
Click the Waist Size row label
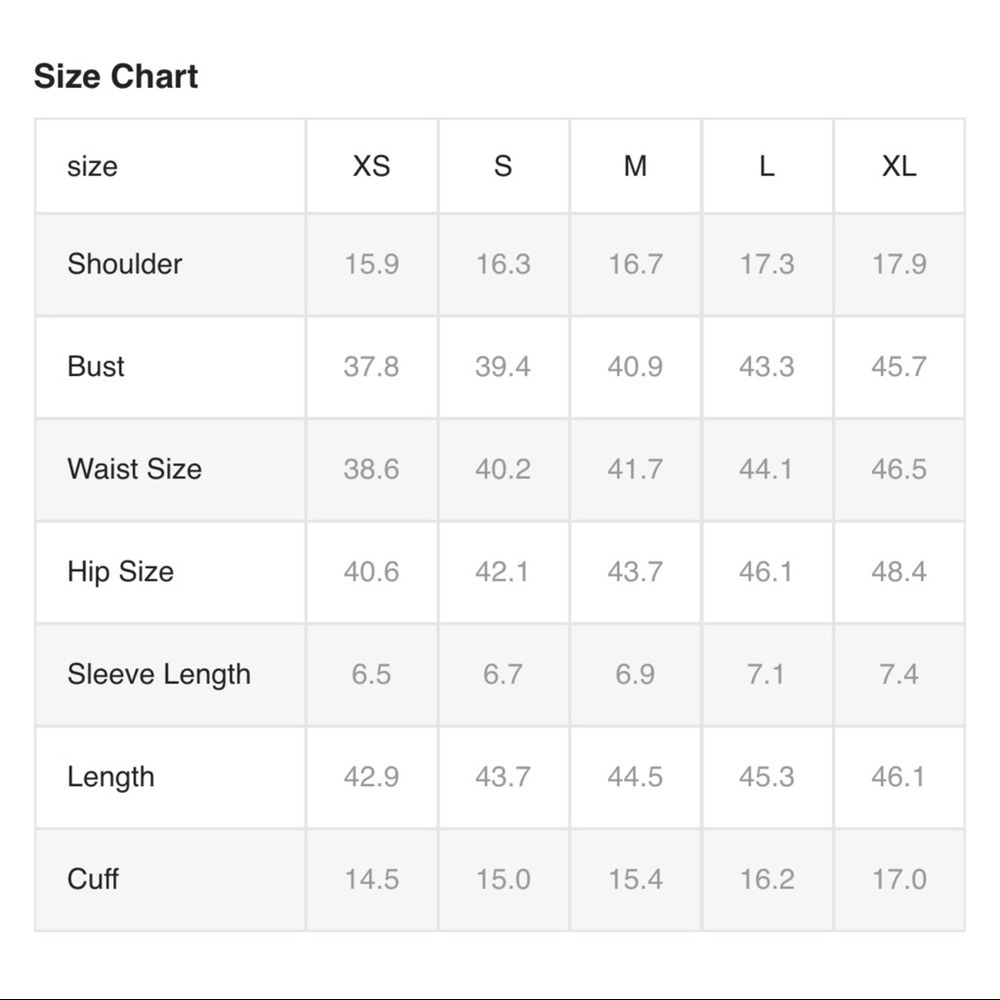click(134, 469)
